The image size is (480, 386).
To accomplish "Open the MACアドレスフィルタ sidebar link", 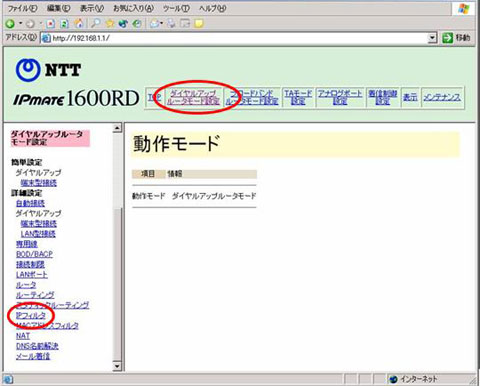I will click(x=47, y=326).
